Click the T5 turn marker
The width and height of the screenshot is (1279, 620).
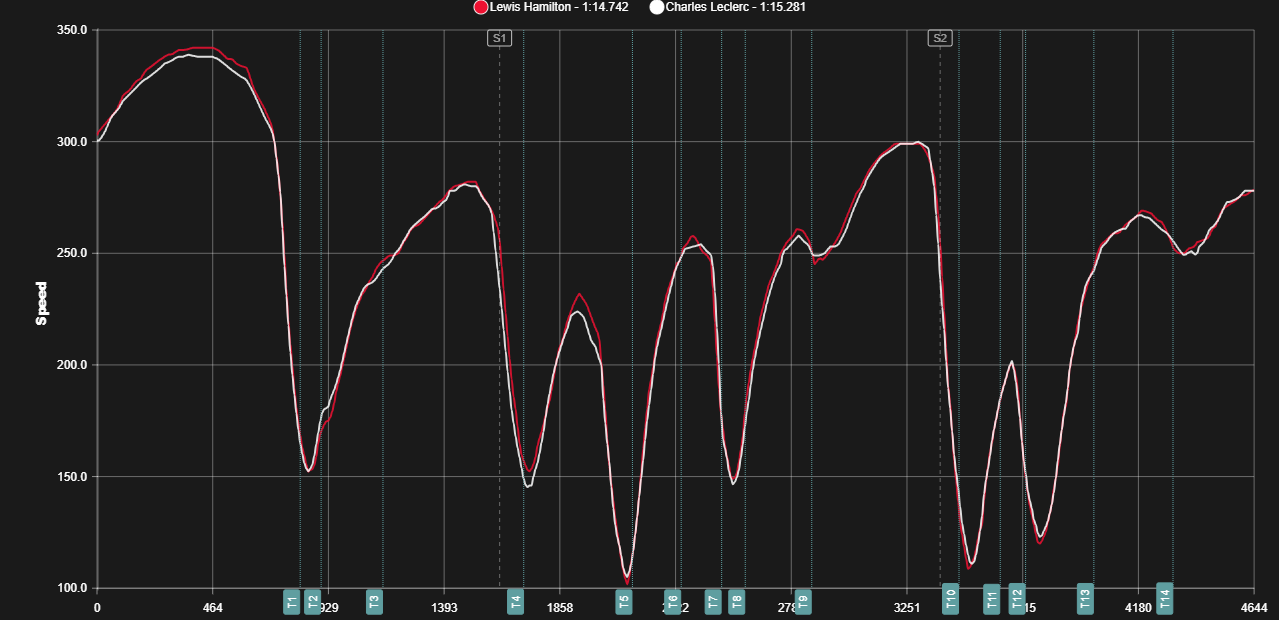pos(624,601)
